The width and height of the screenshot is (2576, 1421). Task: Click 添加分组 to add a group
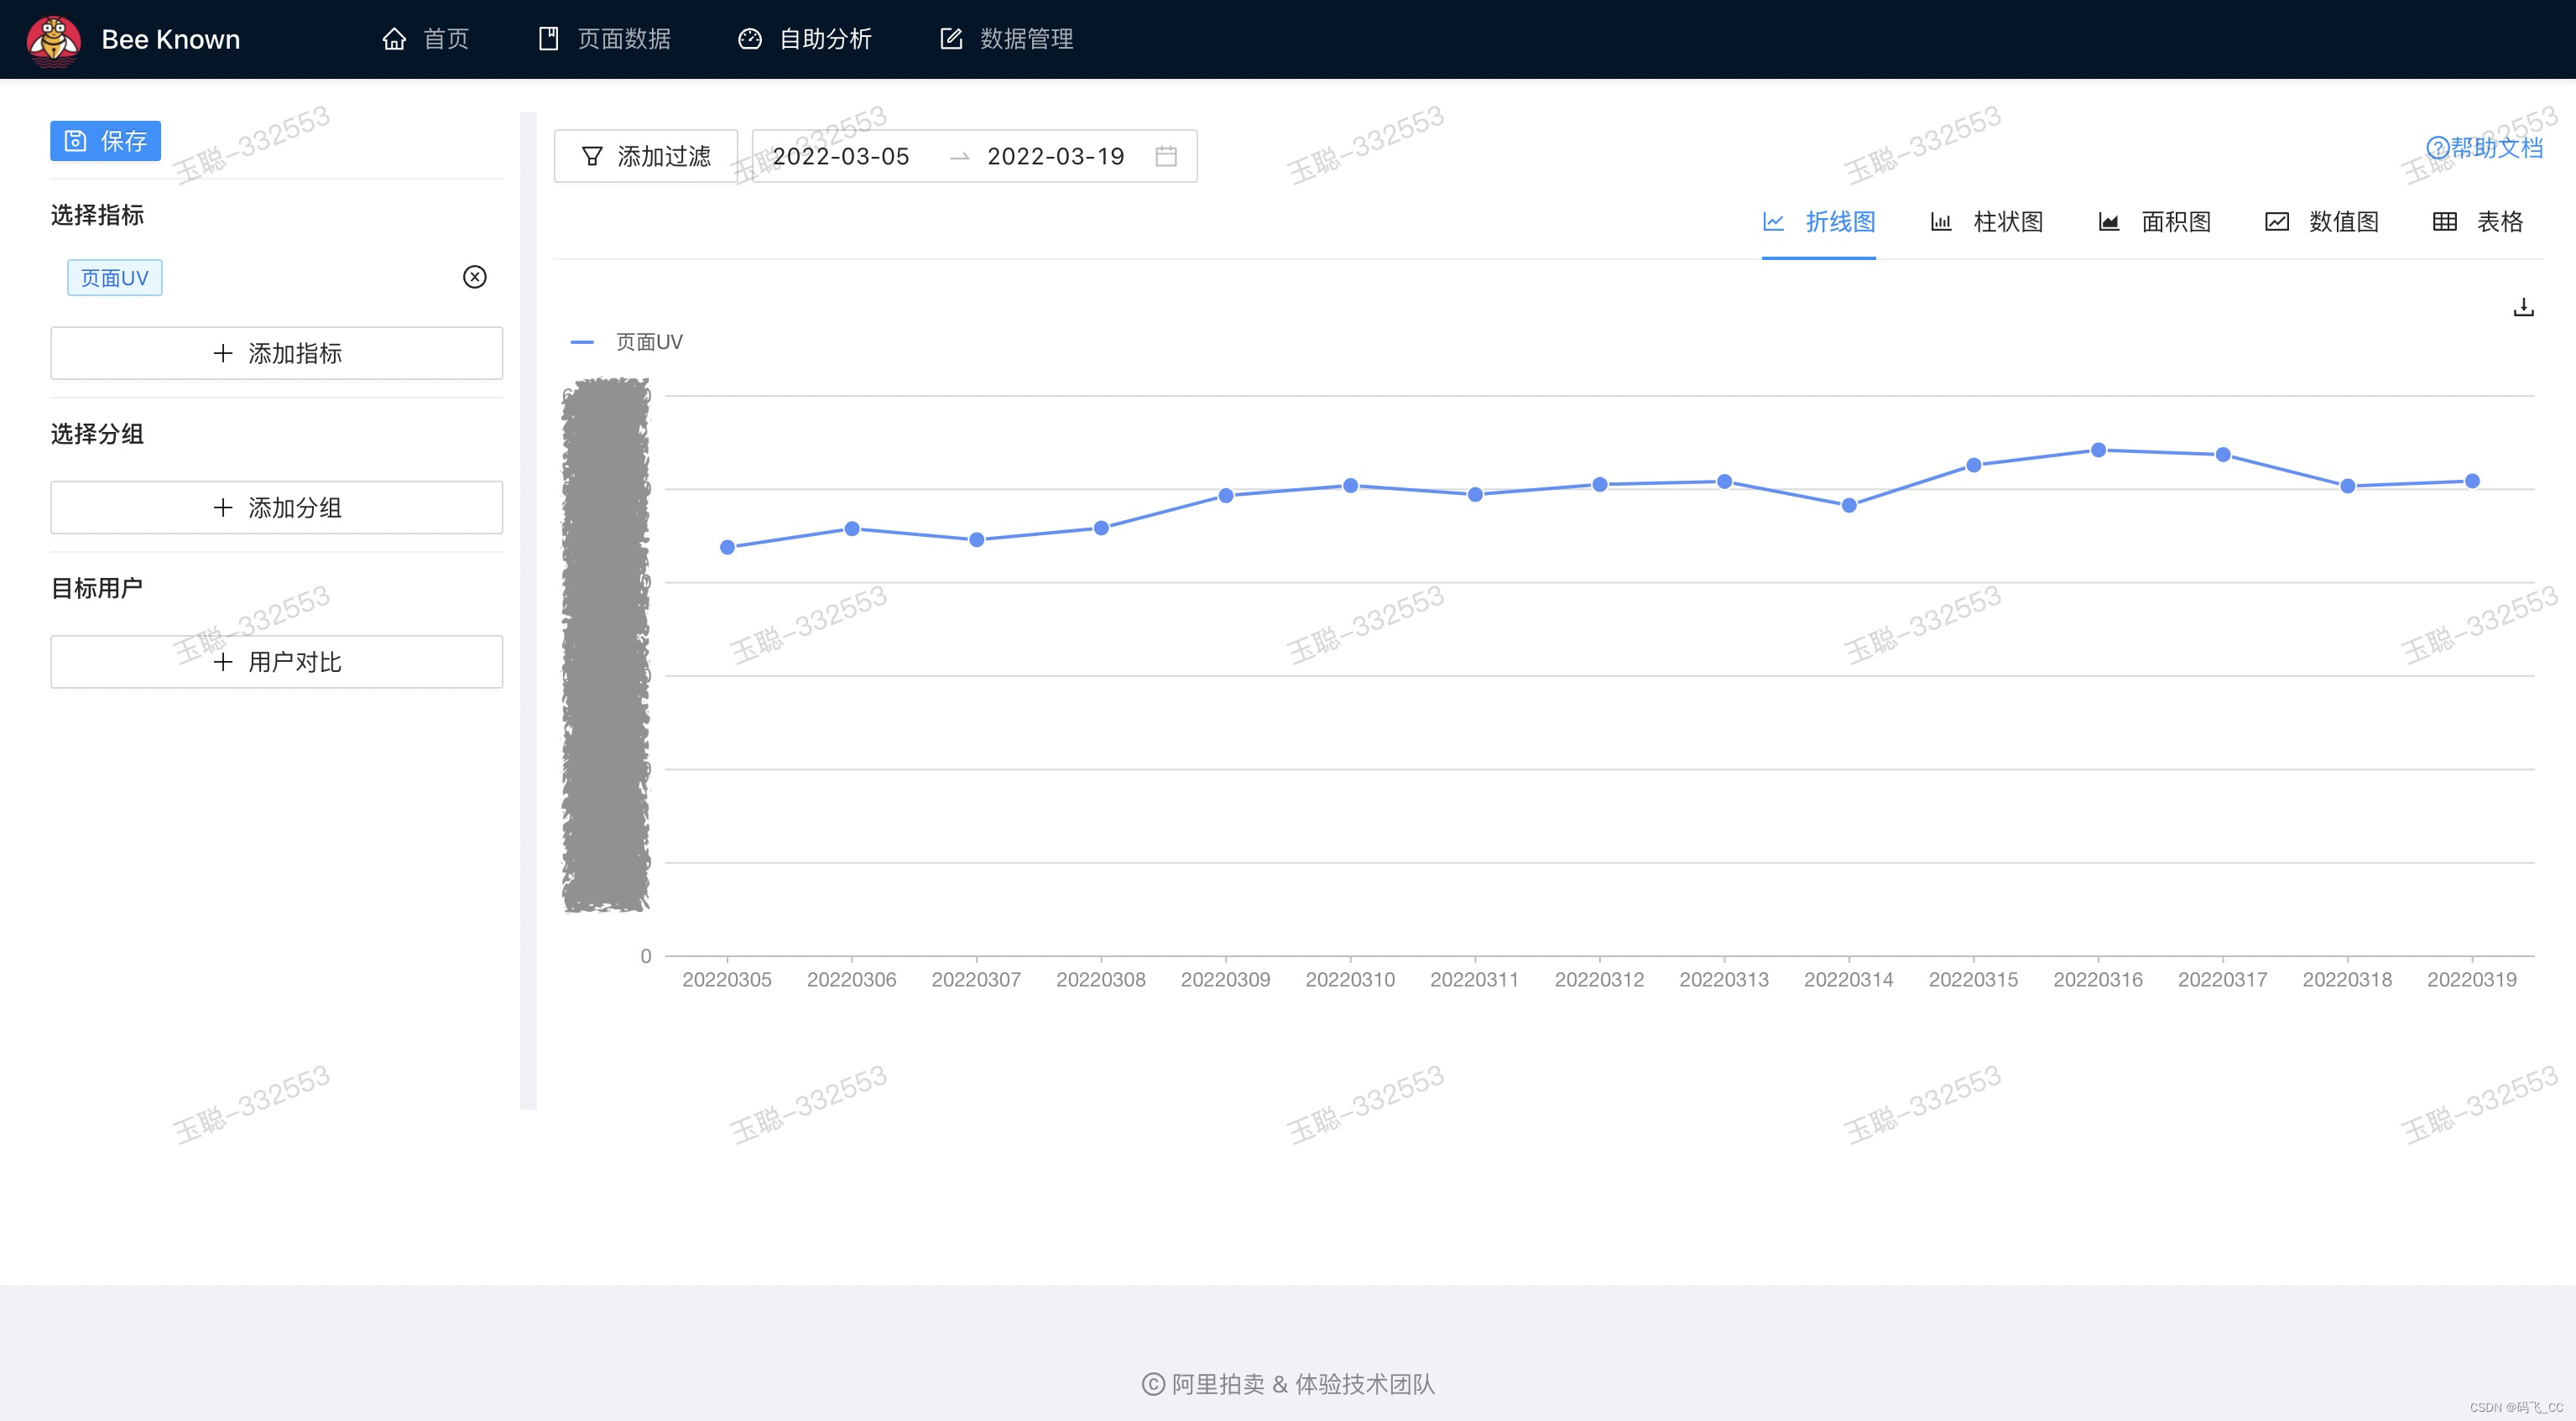click(277, 508)
